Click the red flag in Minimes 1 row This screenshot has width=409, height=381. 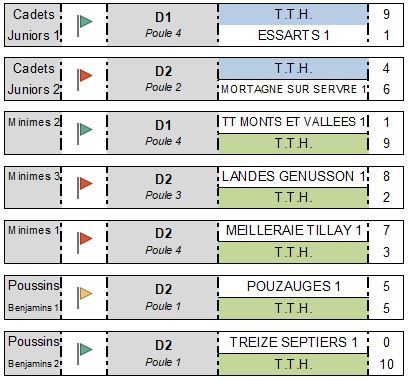[x=85, y=242]
